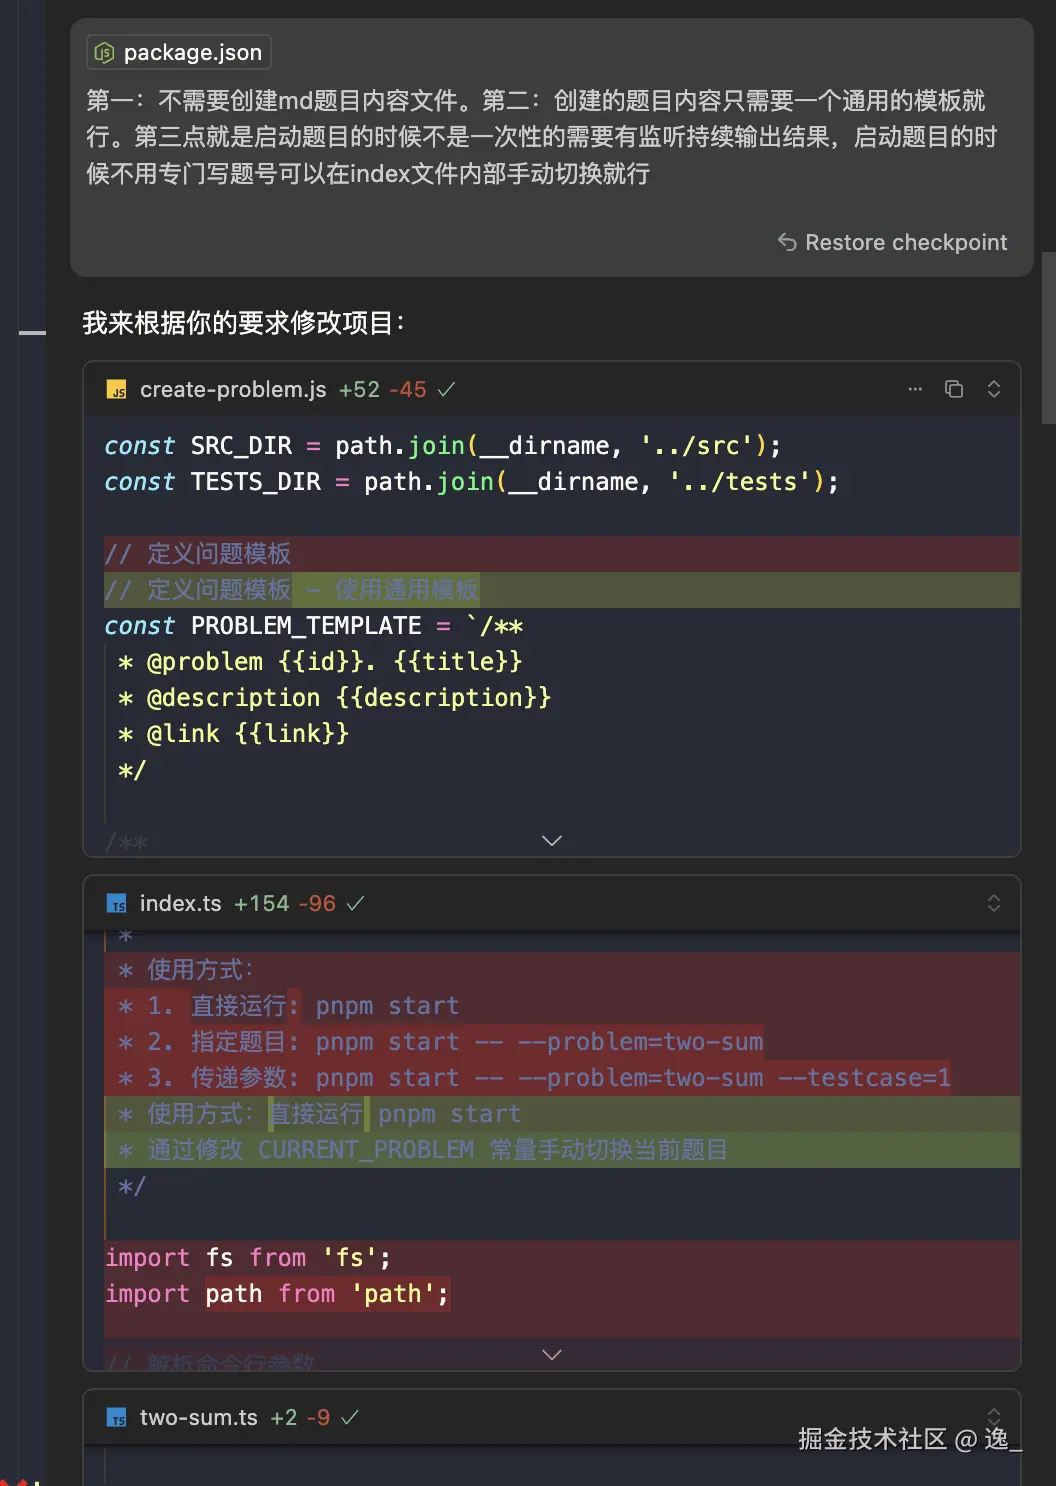Click the TS file icon for index.ts

tap(117, 904)
